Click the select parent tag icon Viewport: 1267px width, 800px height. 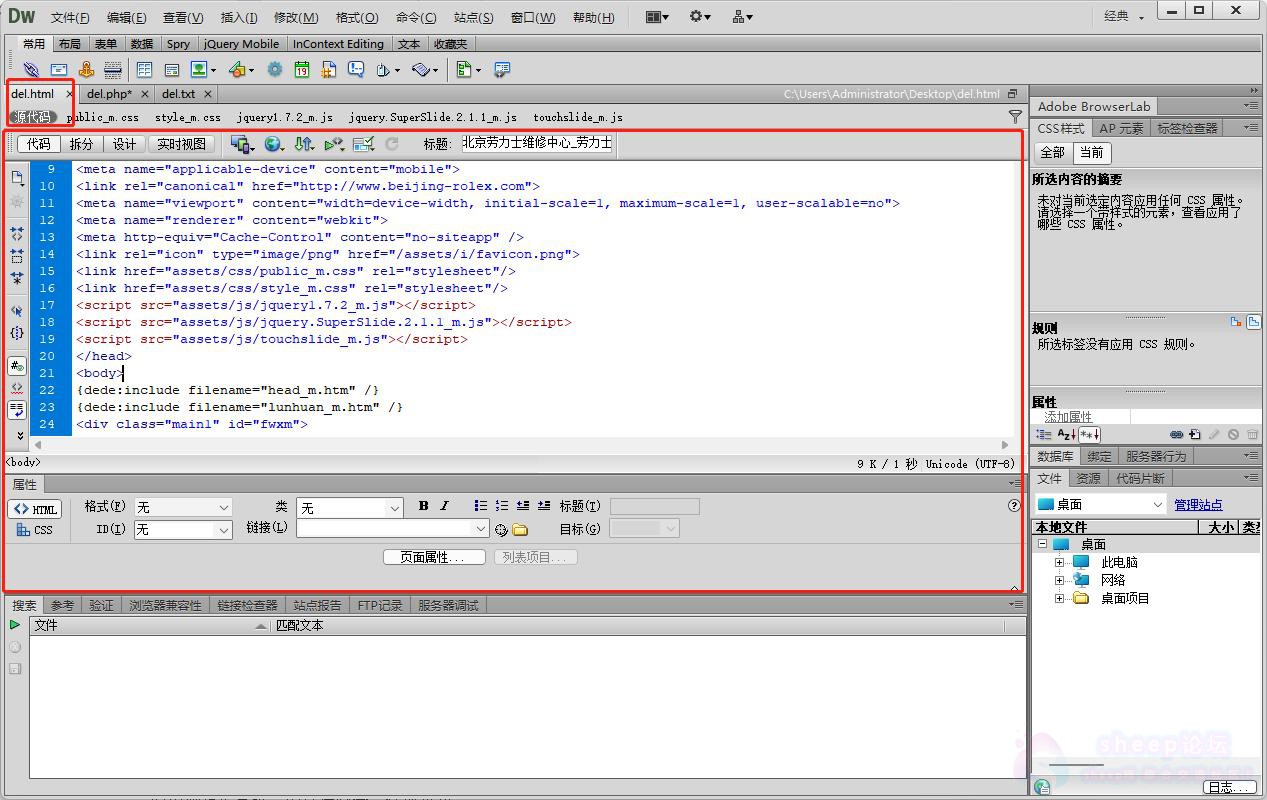[x=17, y=311]
